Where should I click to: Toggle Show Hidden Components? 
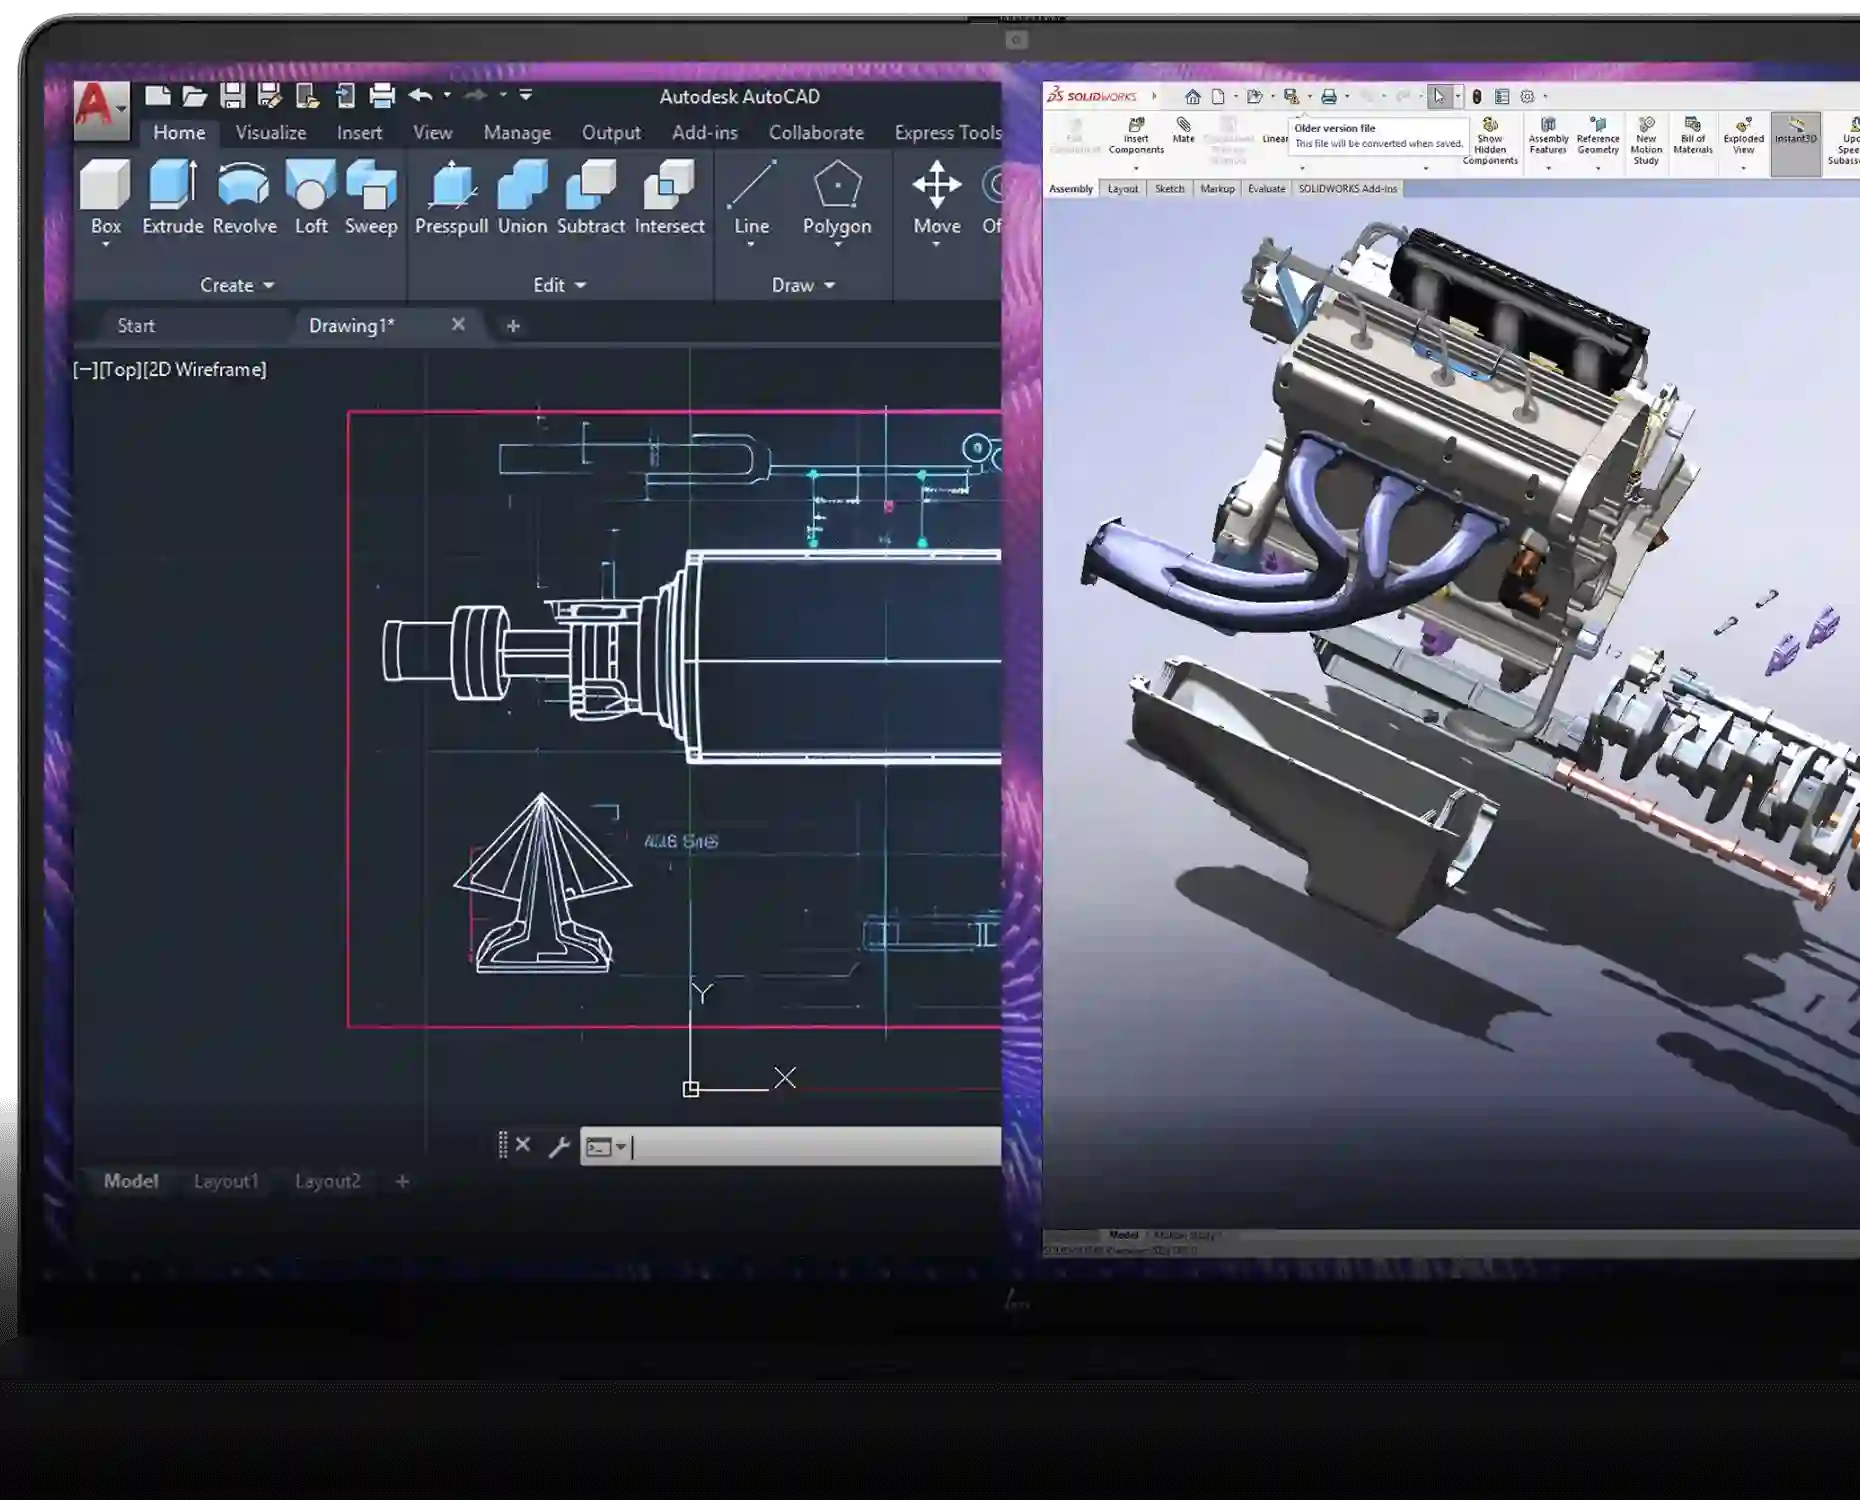pyautogui.click(x=1490, y=141)
